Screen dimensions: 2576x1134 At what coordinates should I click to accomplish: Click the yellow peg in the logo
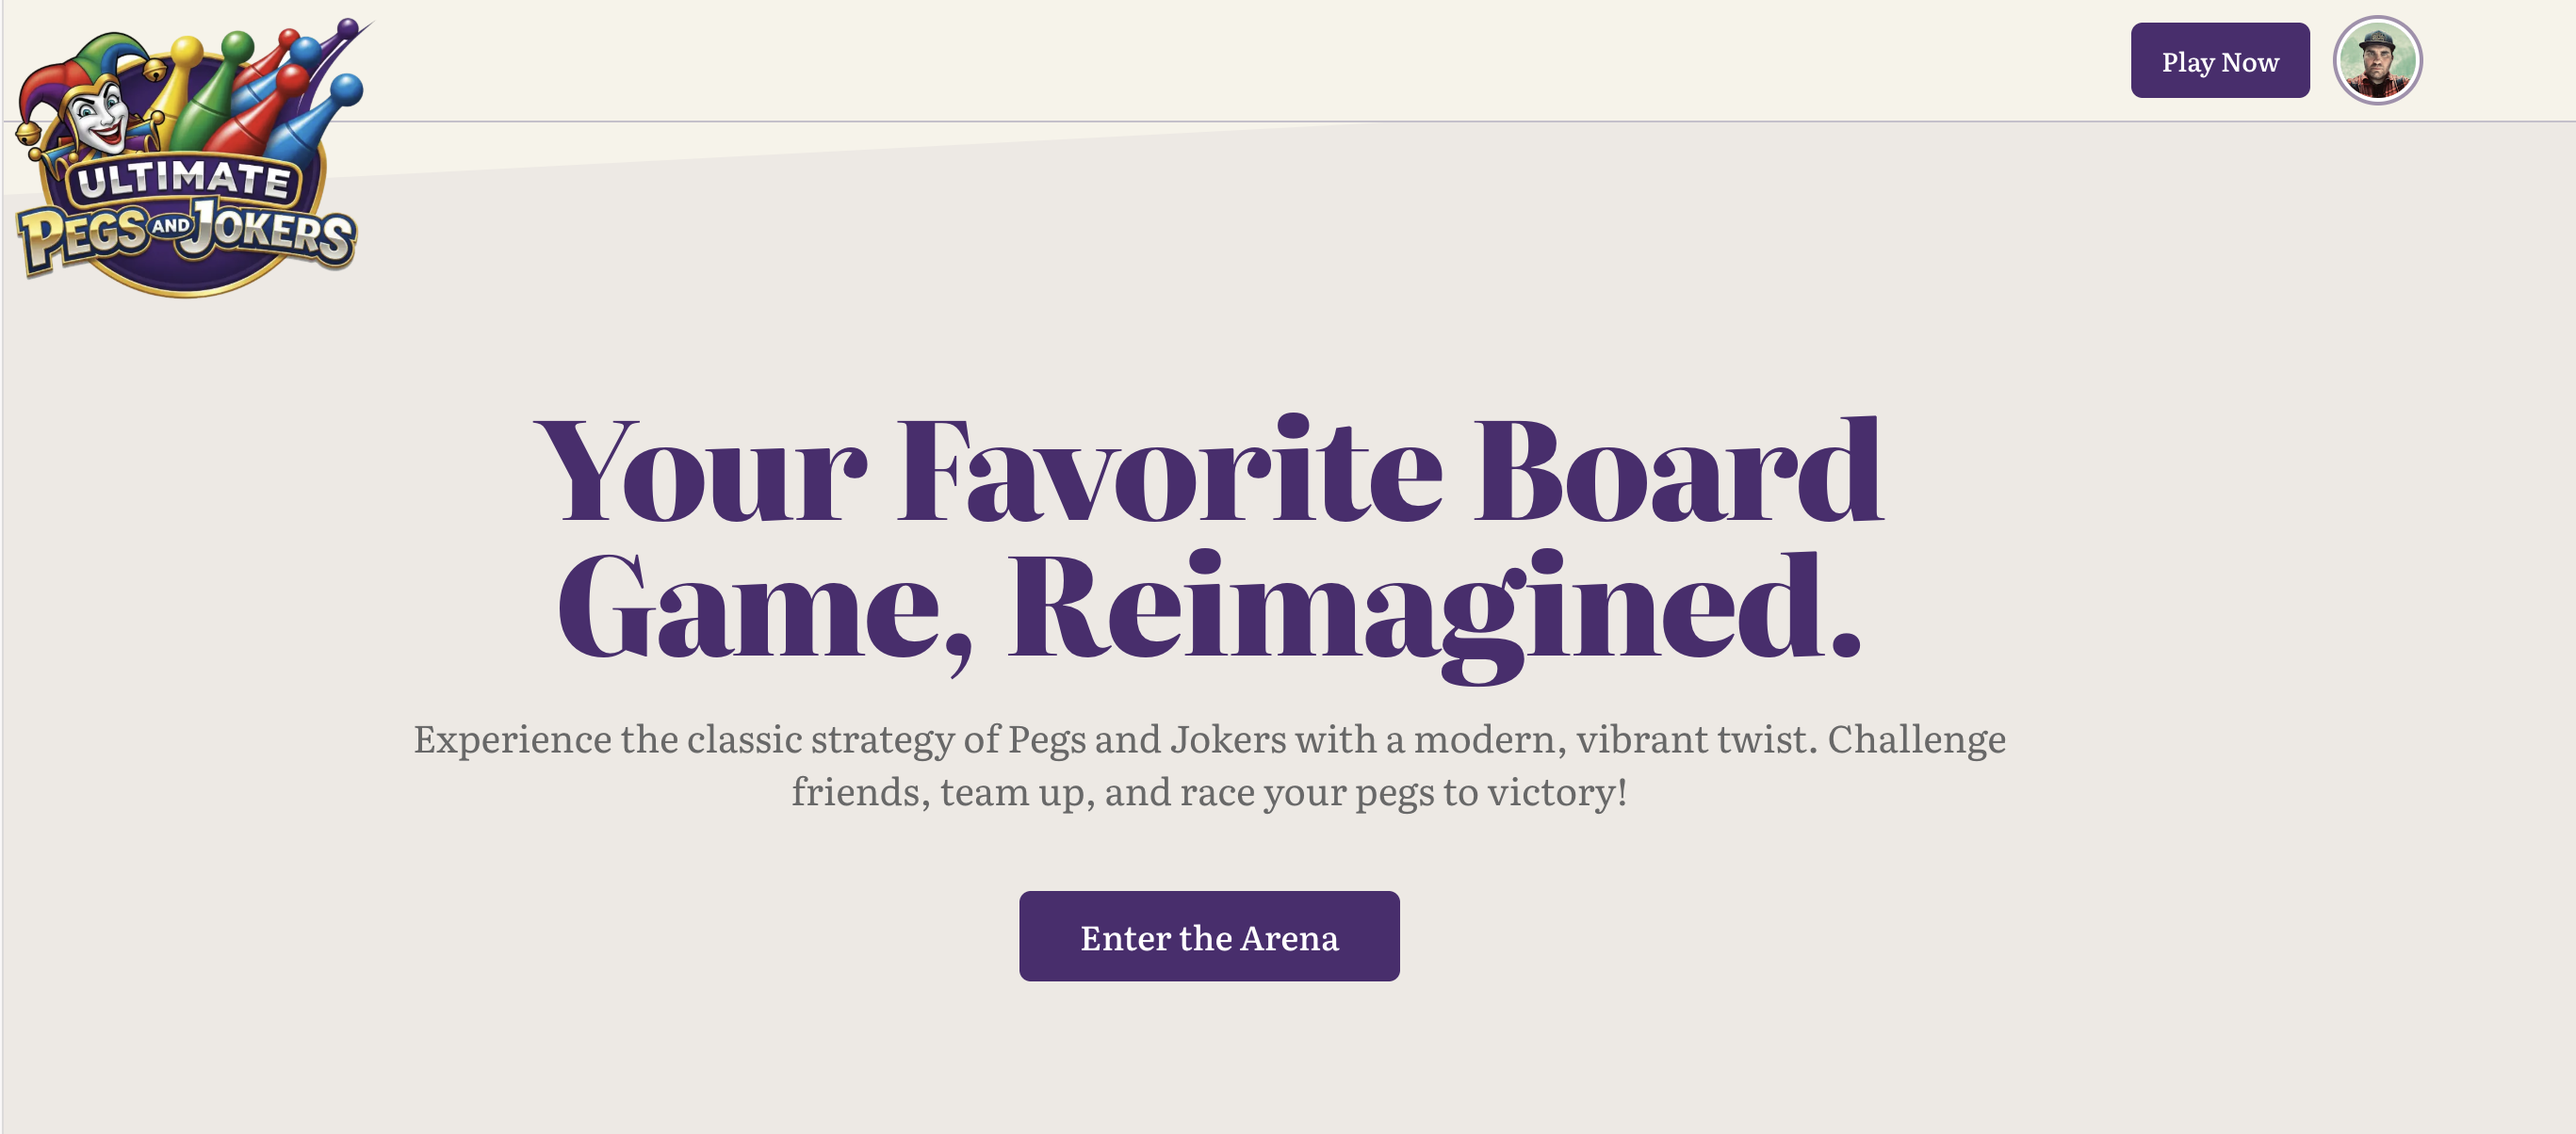point(183,80)
